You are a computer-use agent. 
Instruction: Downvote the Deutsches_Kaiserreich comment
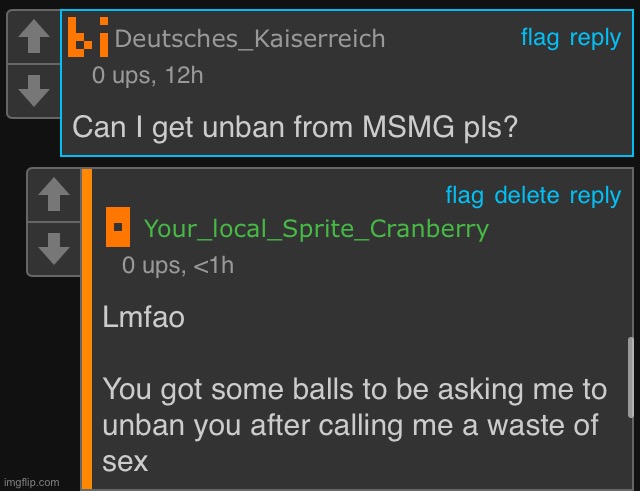(34, 91)
